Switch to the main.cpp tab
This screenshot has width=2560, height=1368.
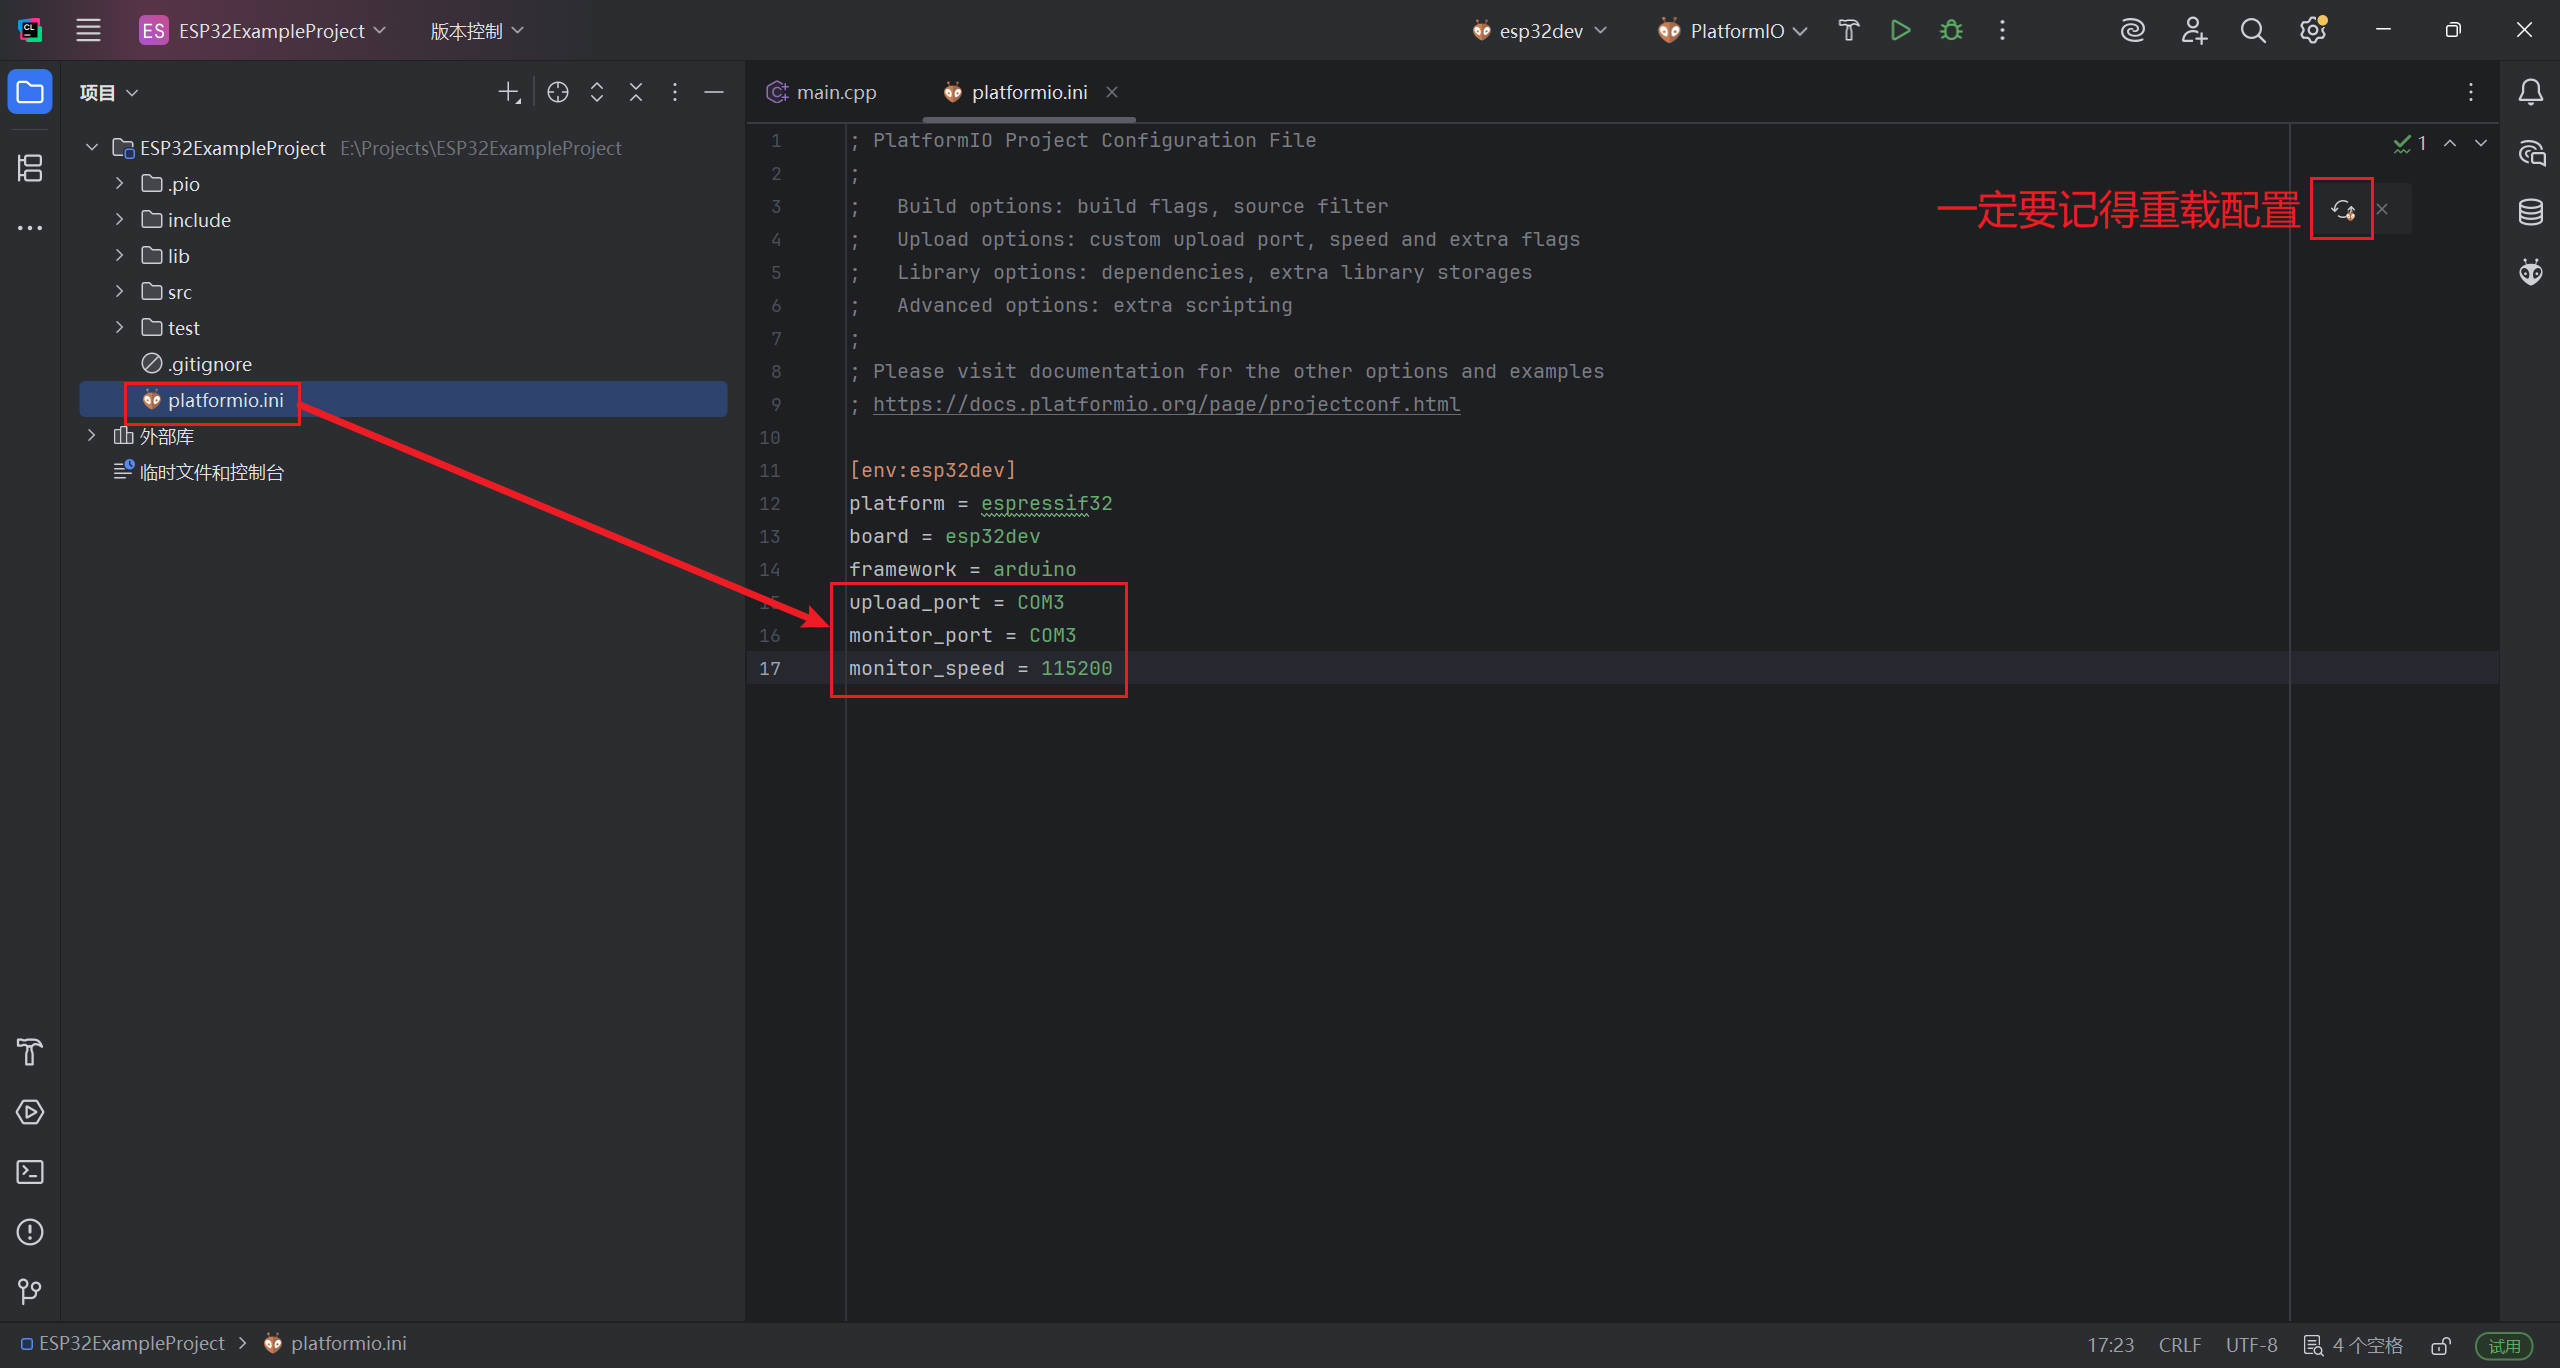(822, 92)
